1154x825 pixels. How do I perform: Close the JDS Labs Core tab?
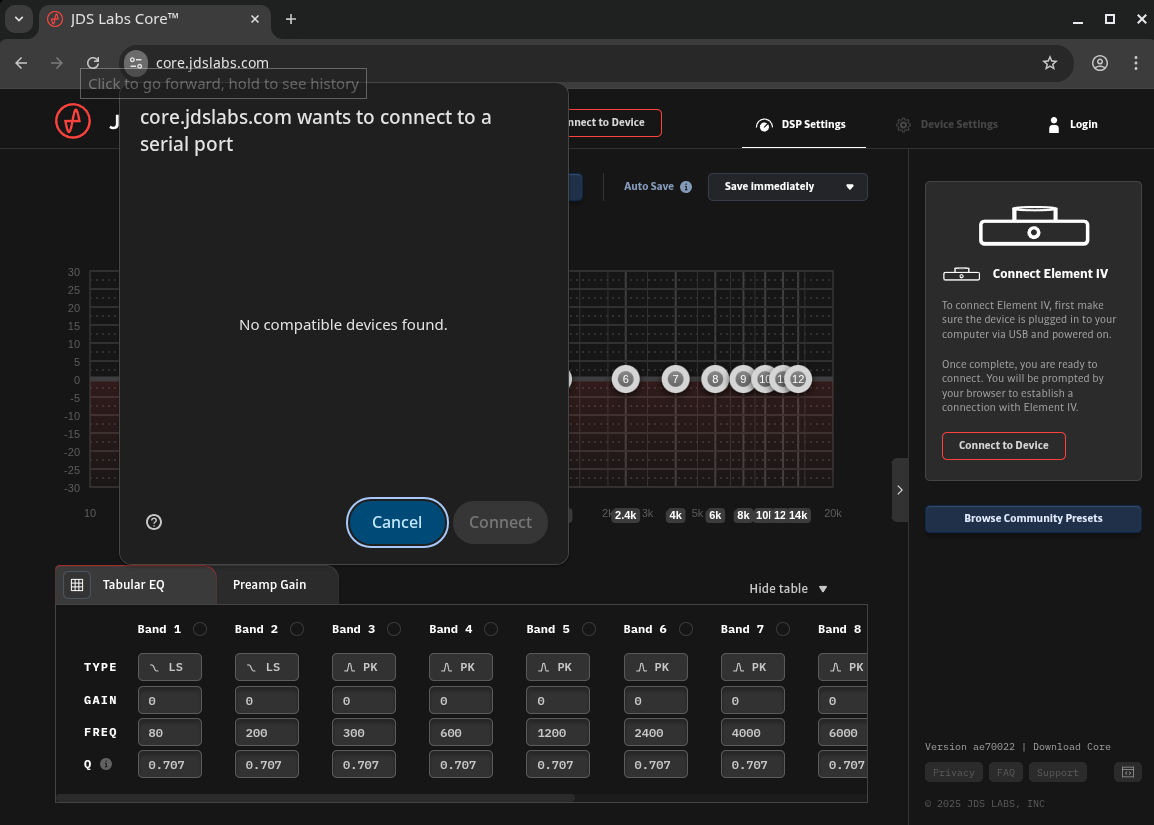[x=255, y=19]
